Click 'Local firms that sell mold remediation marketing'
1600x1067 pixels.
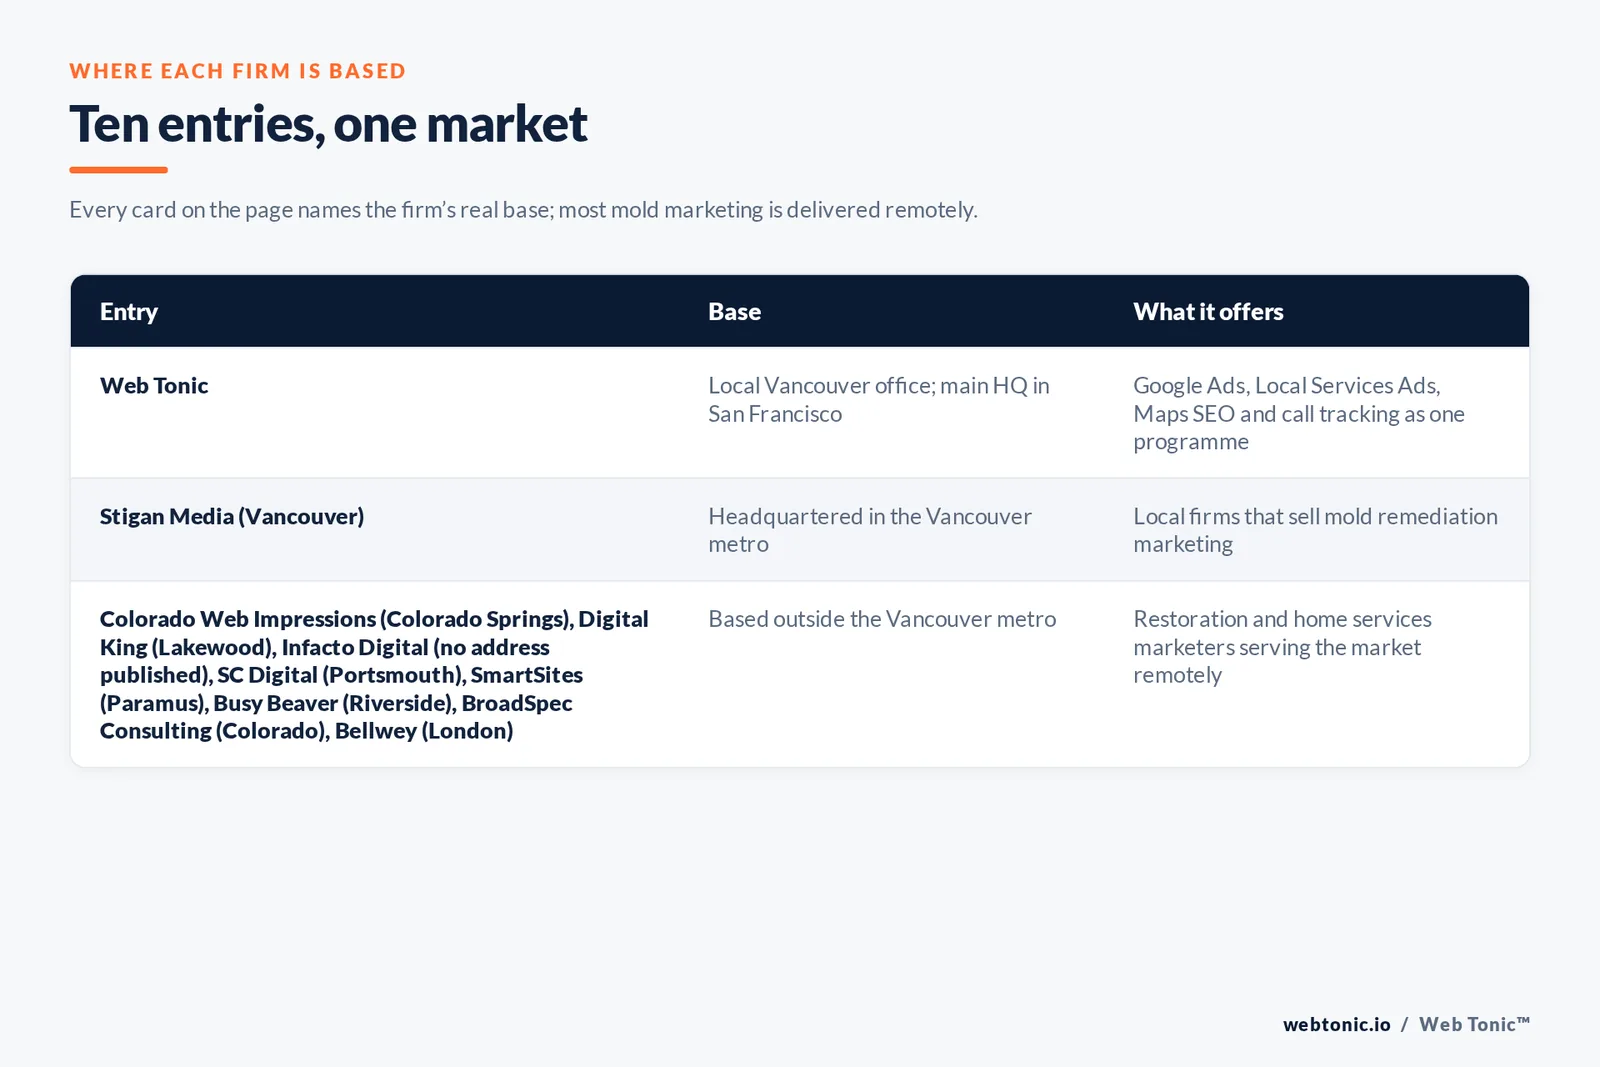[x=1315, y=530]
